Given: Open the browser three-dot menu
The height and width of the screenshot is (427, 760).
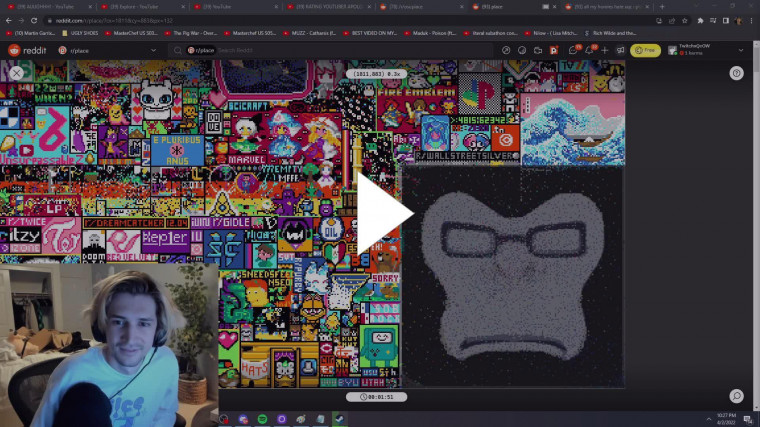Looking at the screenshot, I should (751, 21).
